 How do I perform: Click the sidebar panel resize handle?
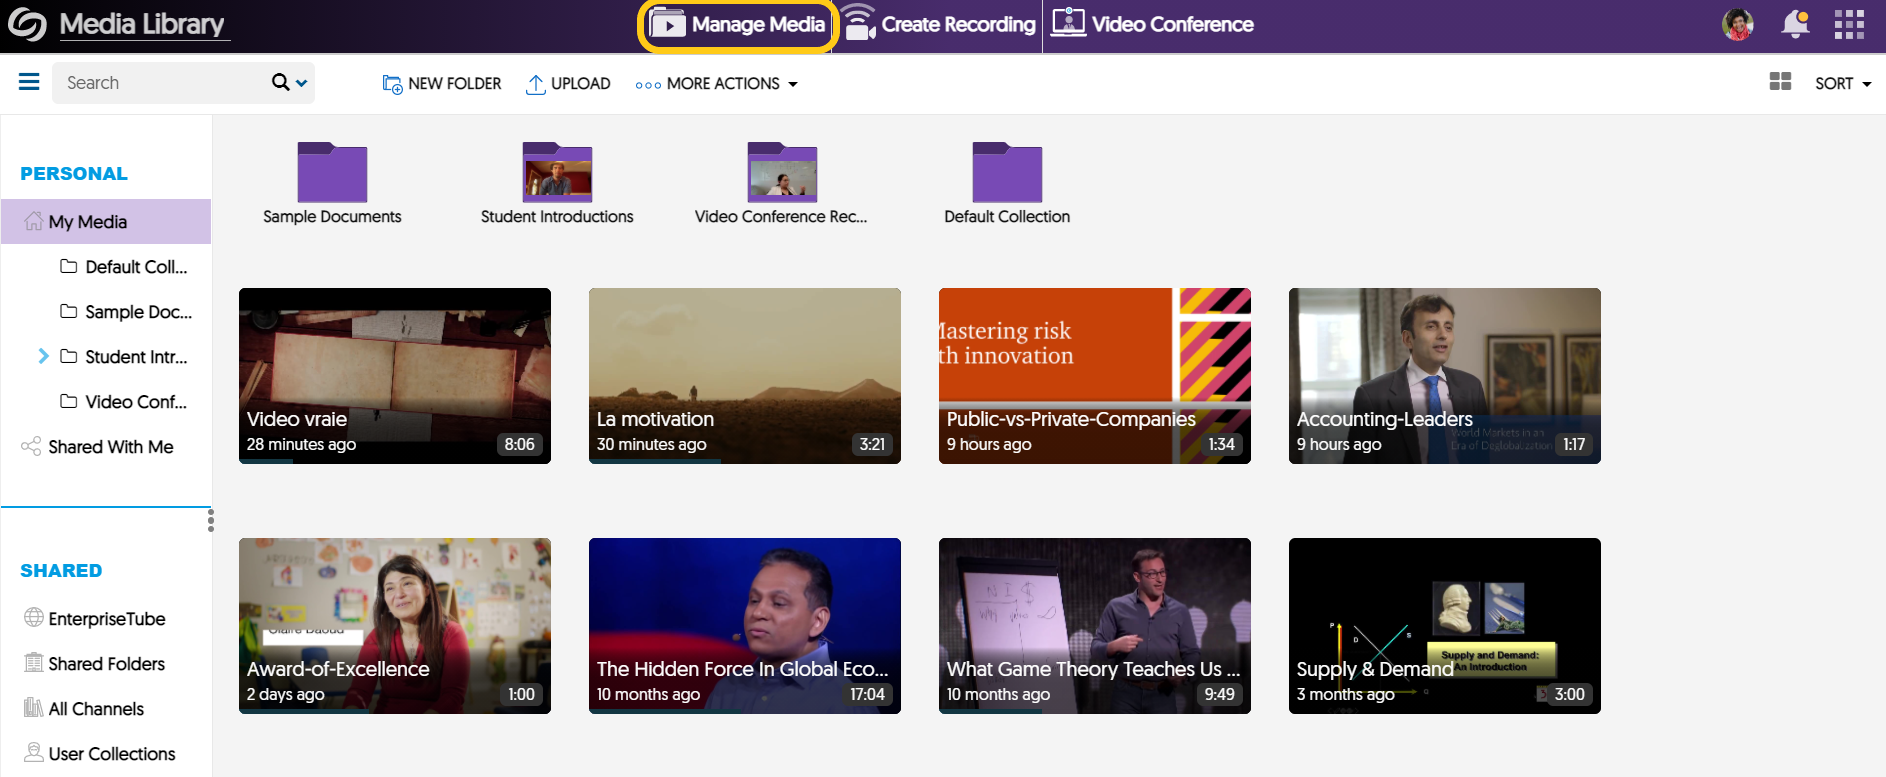click(210, 520)
